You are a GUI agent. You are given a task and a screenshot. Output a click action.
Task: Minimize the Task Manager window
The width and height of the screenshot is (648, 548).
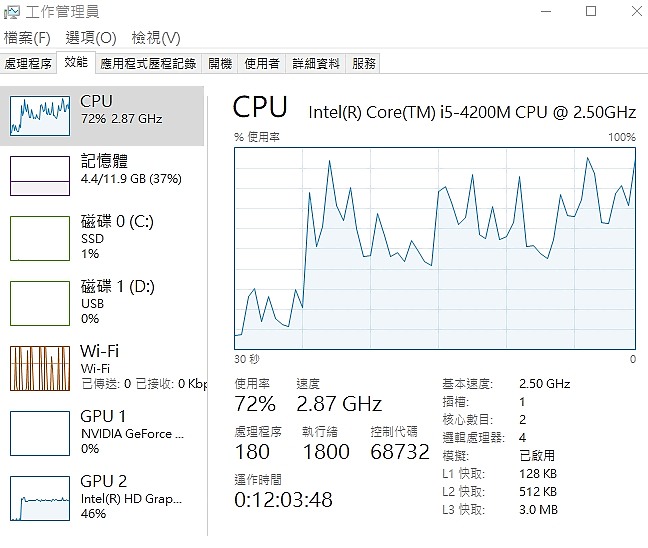545,11
